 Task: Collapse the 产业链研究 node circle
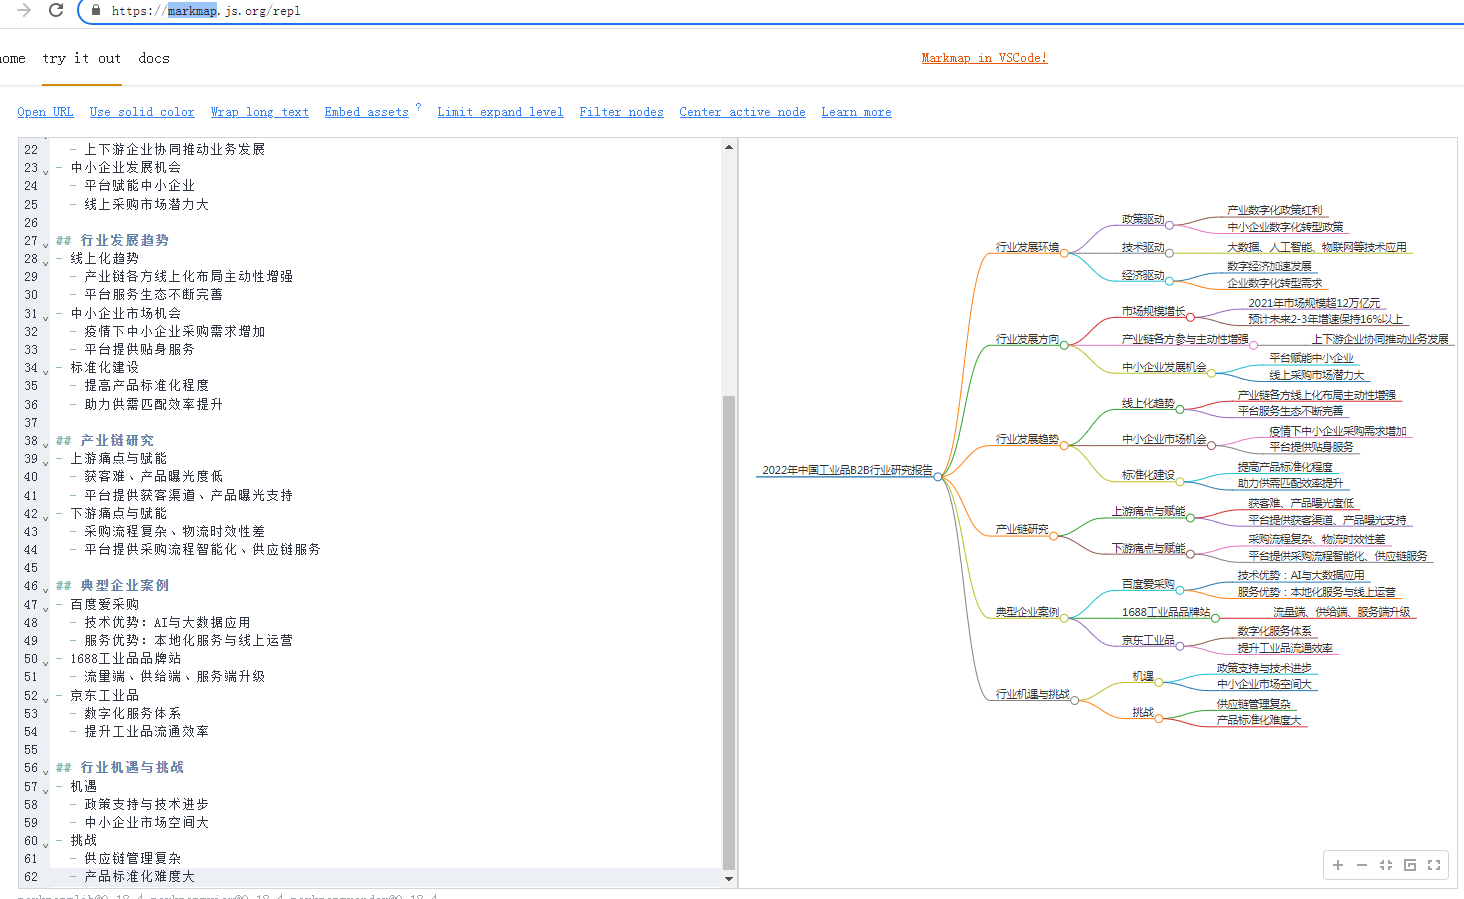tap(1053, 536)
